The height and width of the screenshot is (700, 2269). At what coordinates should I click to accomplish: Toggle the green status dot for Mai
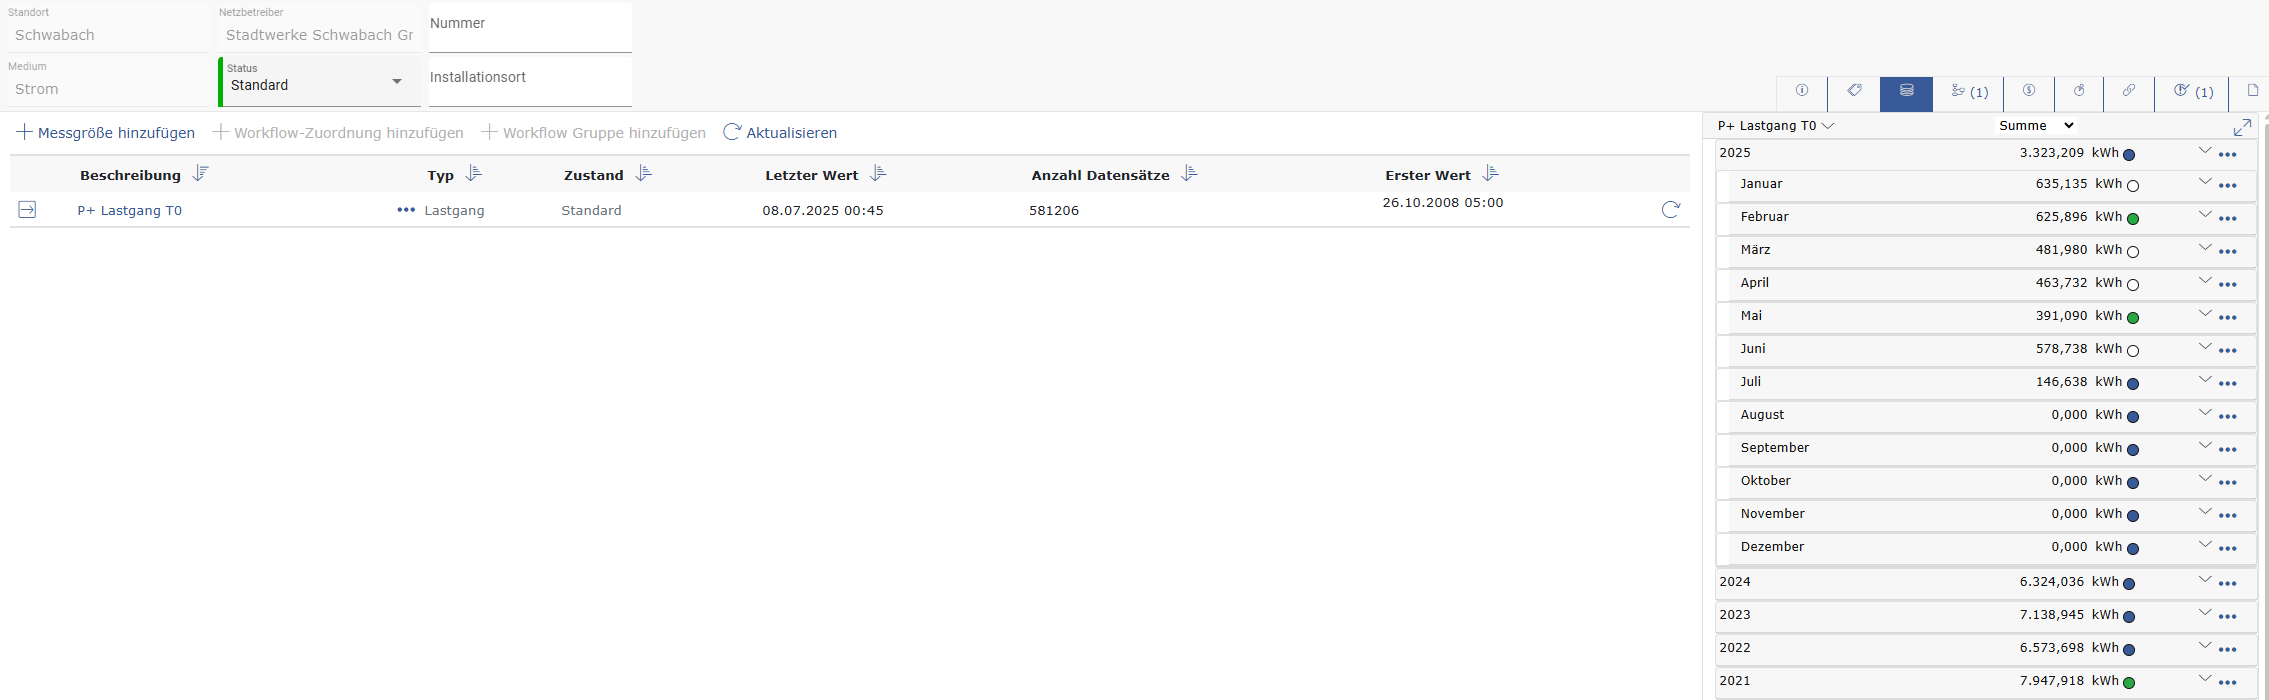pos(2132,318)
